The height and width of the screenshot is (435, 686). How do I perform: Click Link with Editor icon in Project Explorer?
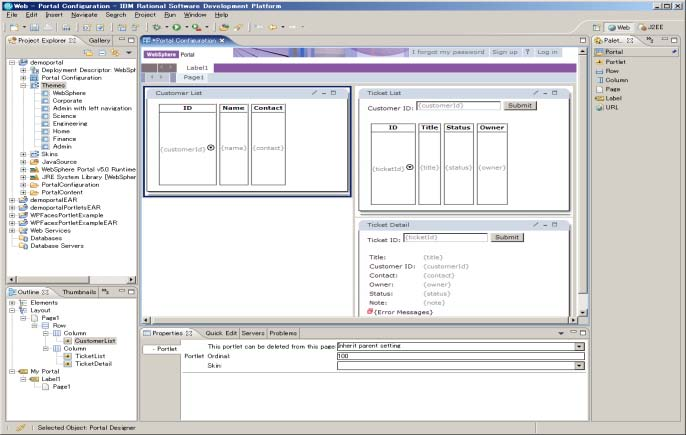tap(115, 53)
